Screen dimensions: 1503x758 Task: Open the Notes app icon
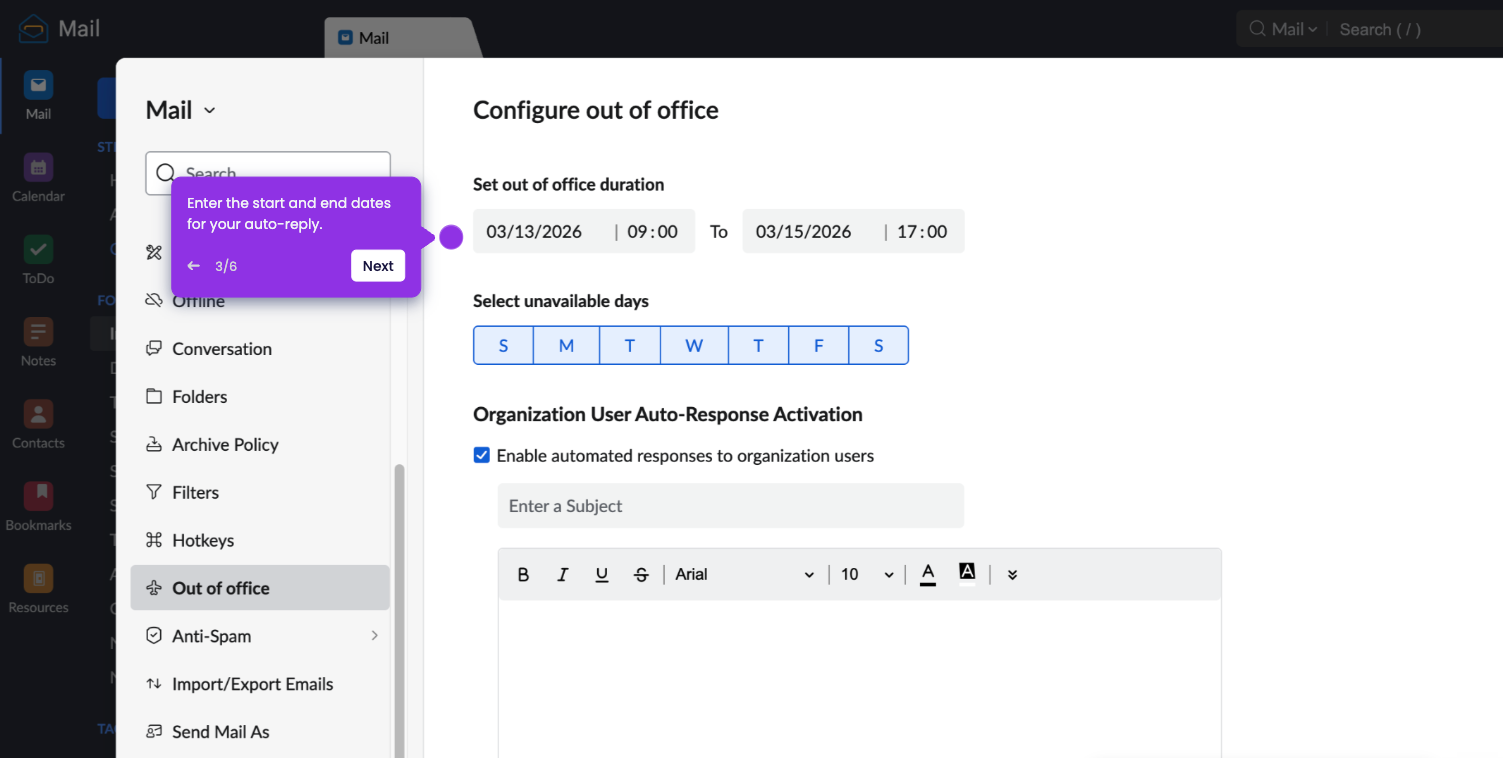point(38,332)
